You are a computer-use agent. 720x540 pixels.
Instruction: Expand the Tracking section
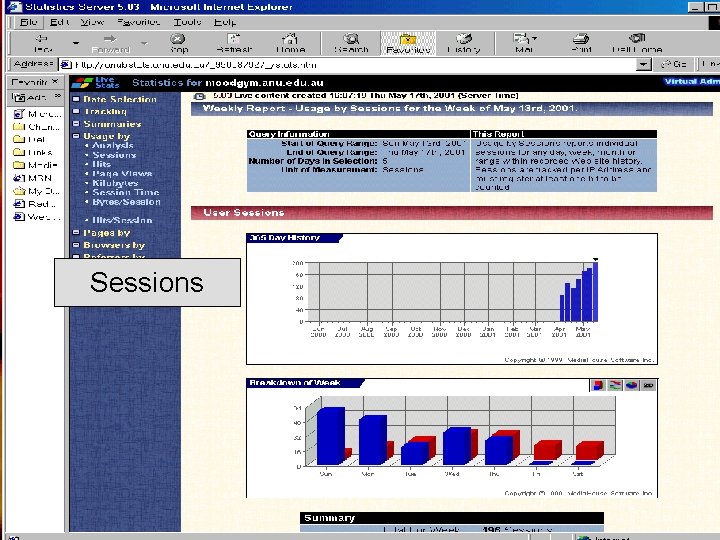tap(100, 112)
